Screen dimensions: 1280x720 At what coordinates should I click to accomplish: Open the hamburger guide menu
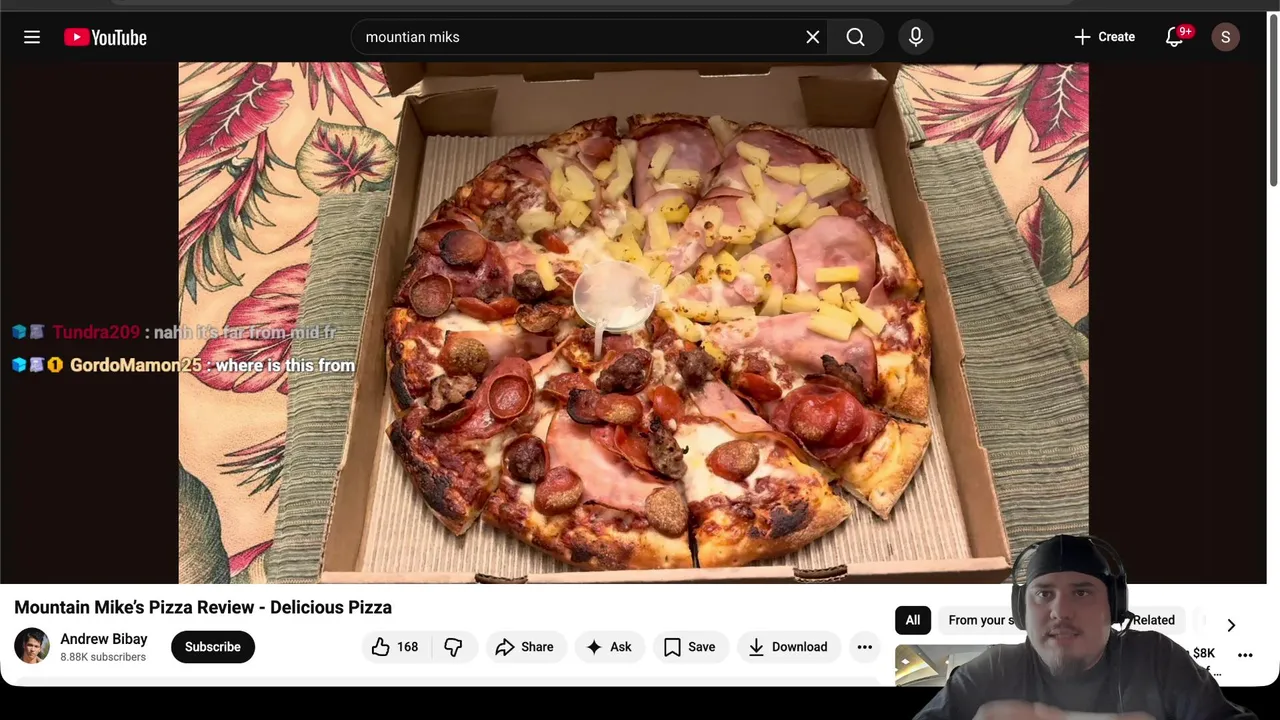(x=32, y=37)
